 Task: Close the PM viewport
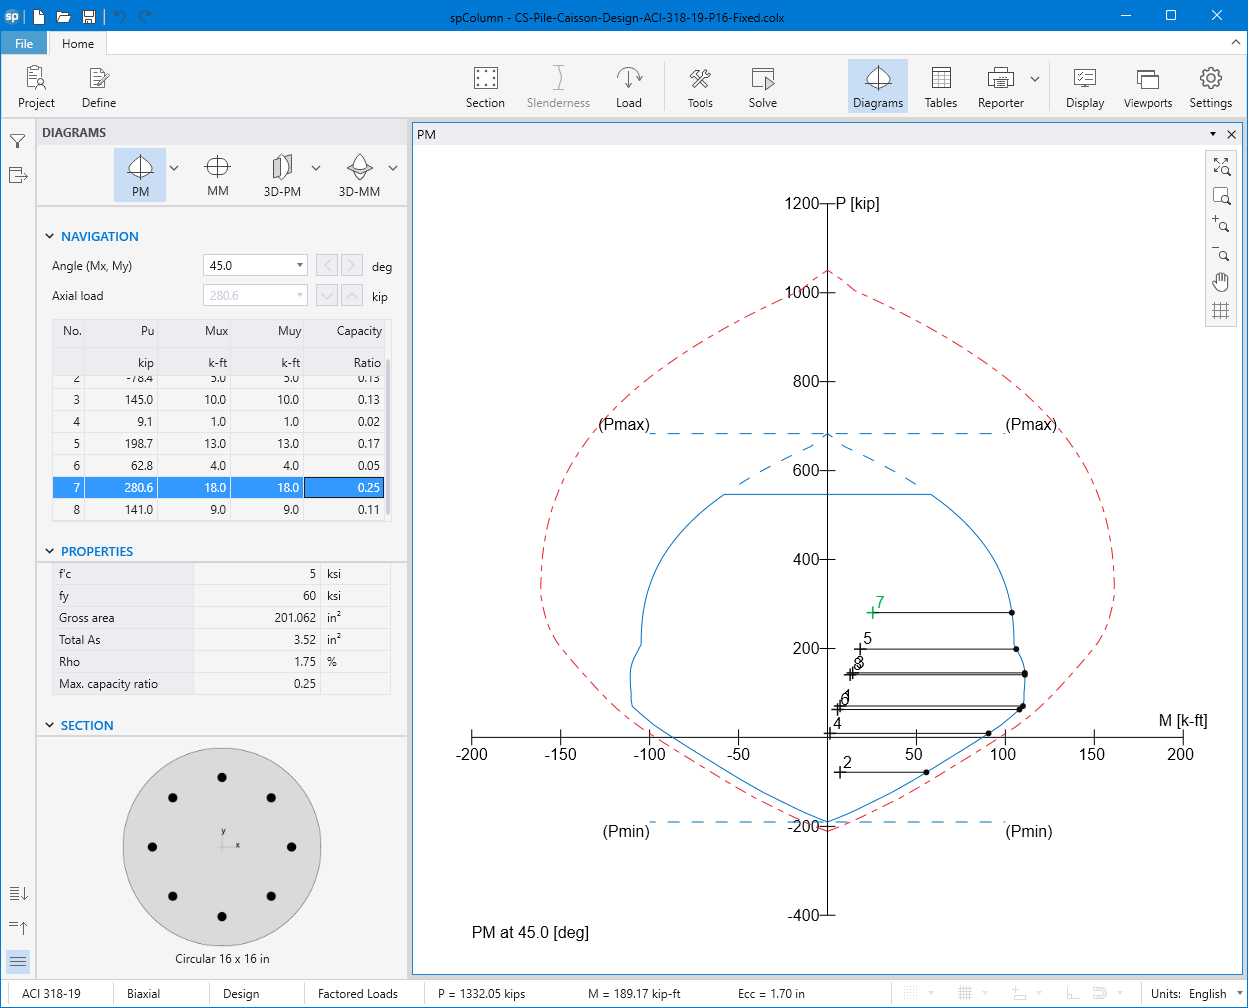pos(1232,134)
